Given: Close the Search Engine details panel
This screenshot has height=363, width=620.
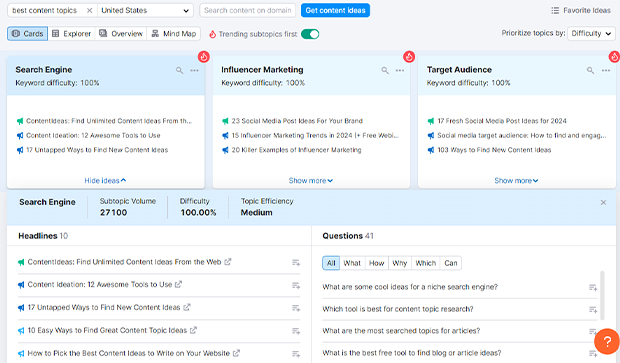Looking at the screenshot, I should tap(603, 202).
